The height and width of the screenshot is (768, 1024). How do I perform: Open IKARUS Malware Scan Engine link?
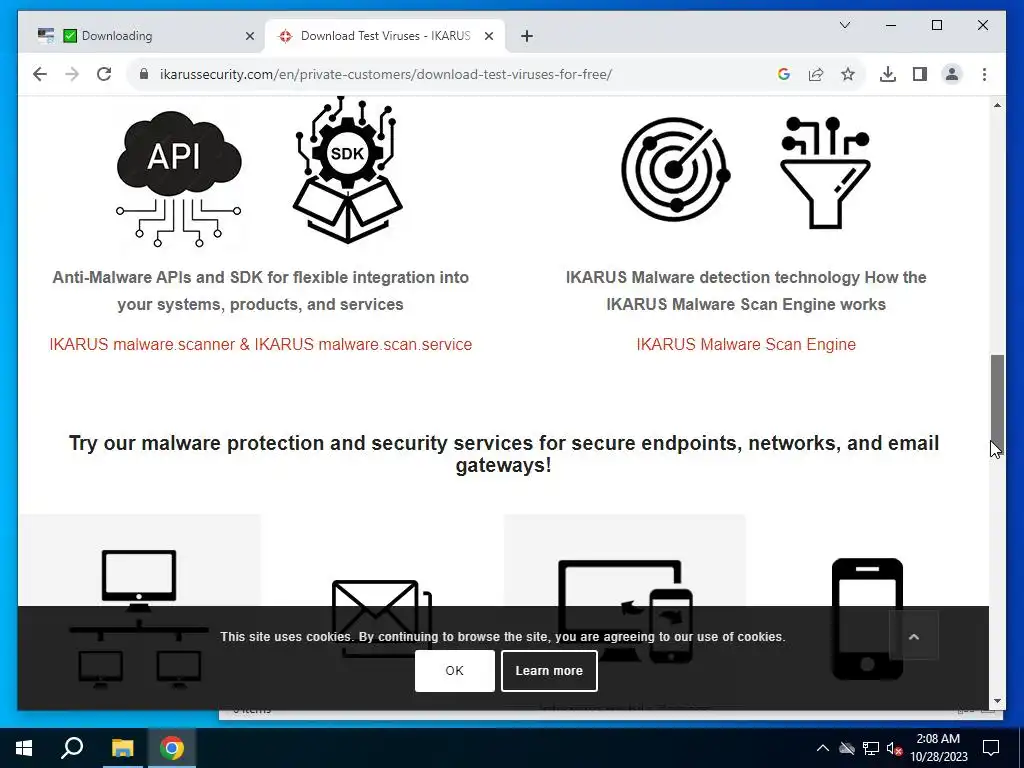pyautogui.click(x=746, y=344)
